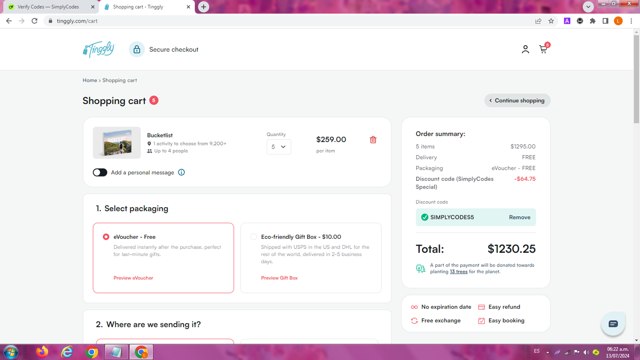Screen dimensions: 640x360
Task: Go back using the browser back arrow
Action: coord(9,21)
